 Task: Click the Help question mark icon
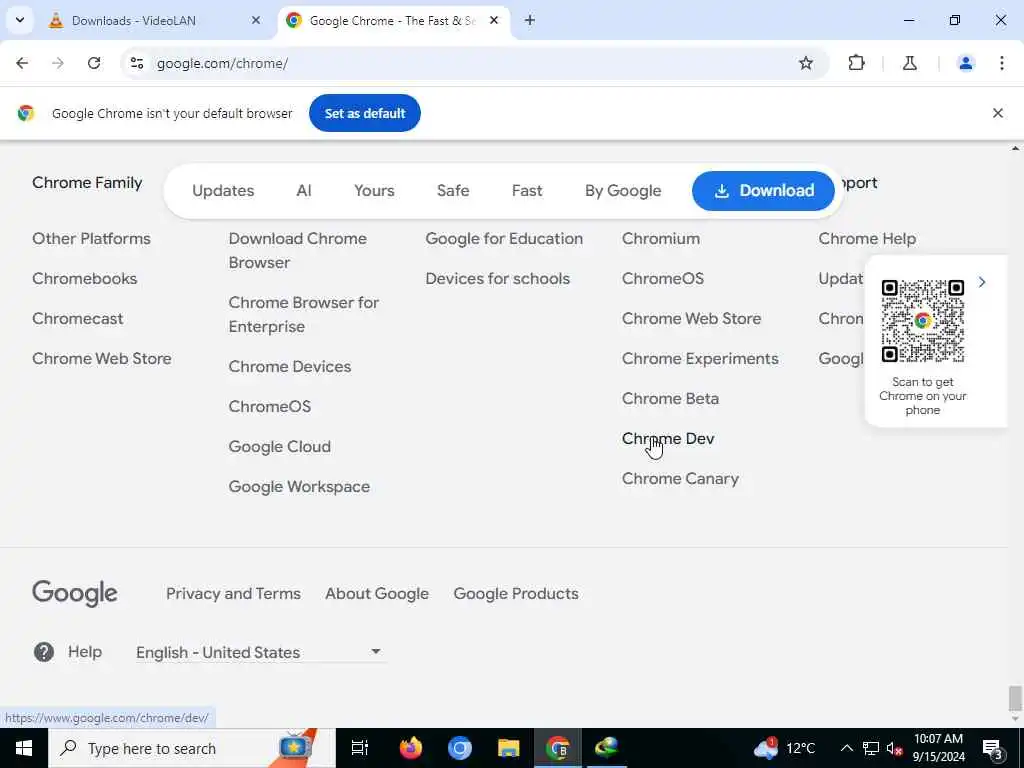[x=44, y=652]
